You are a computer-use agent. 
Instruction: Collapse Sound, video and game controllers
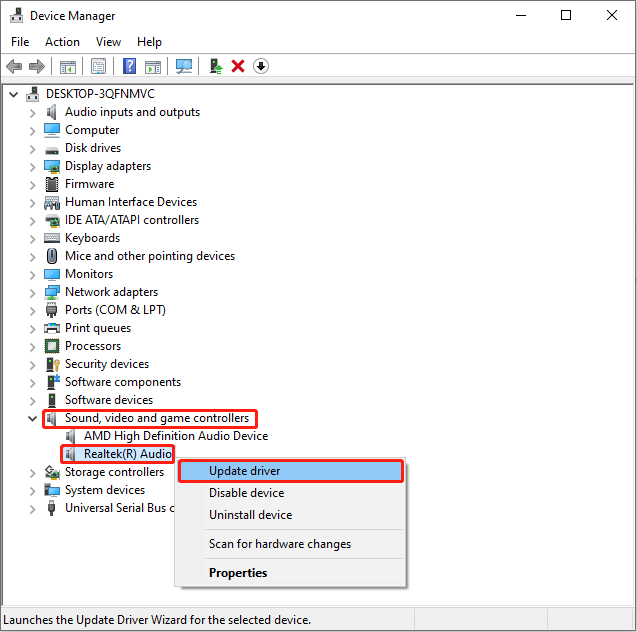[33, 418]
